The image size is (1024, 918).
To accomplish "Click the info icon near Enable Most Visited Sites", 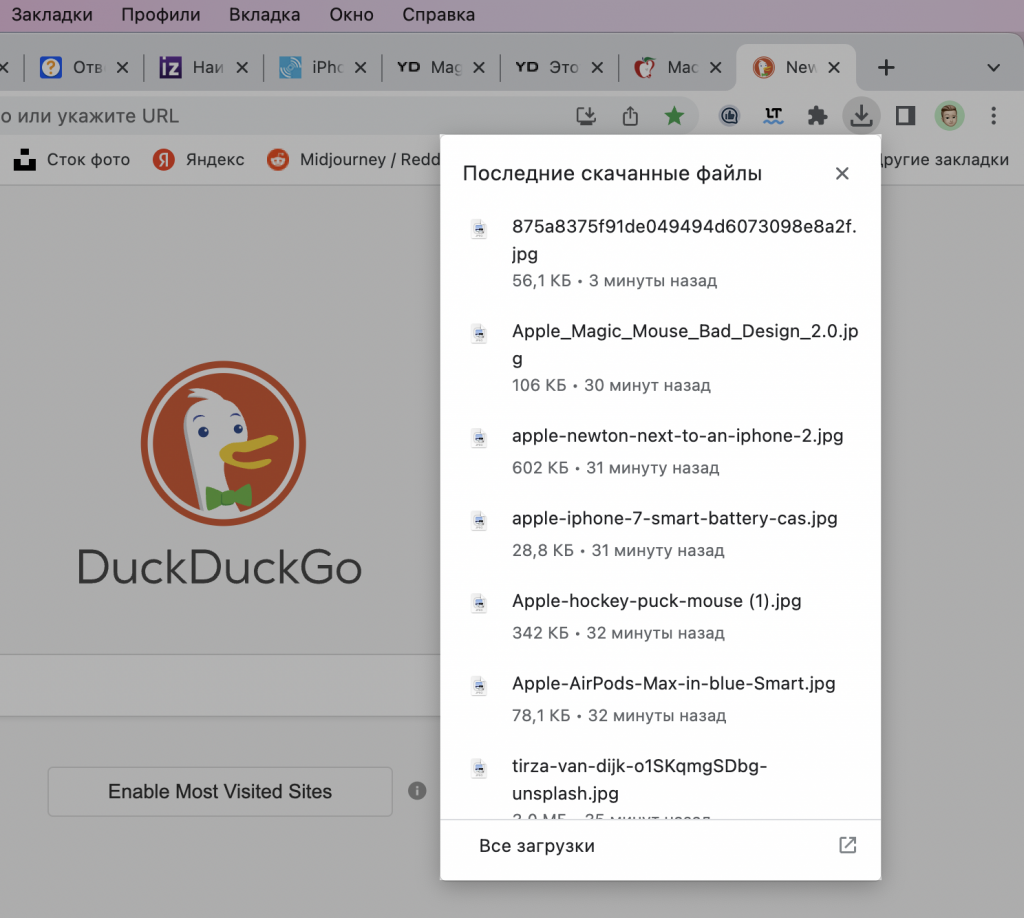I will click(x=417, y=790).
